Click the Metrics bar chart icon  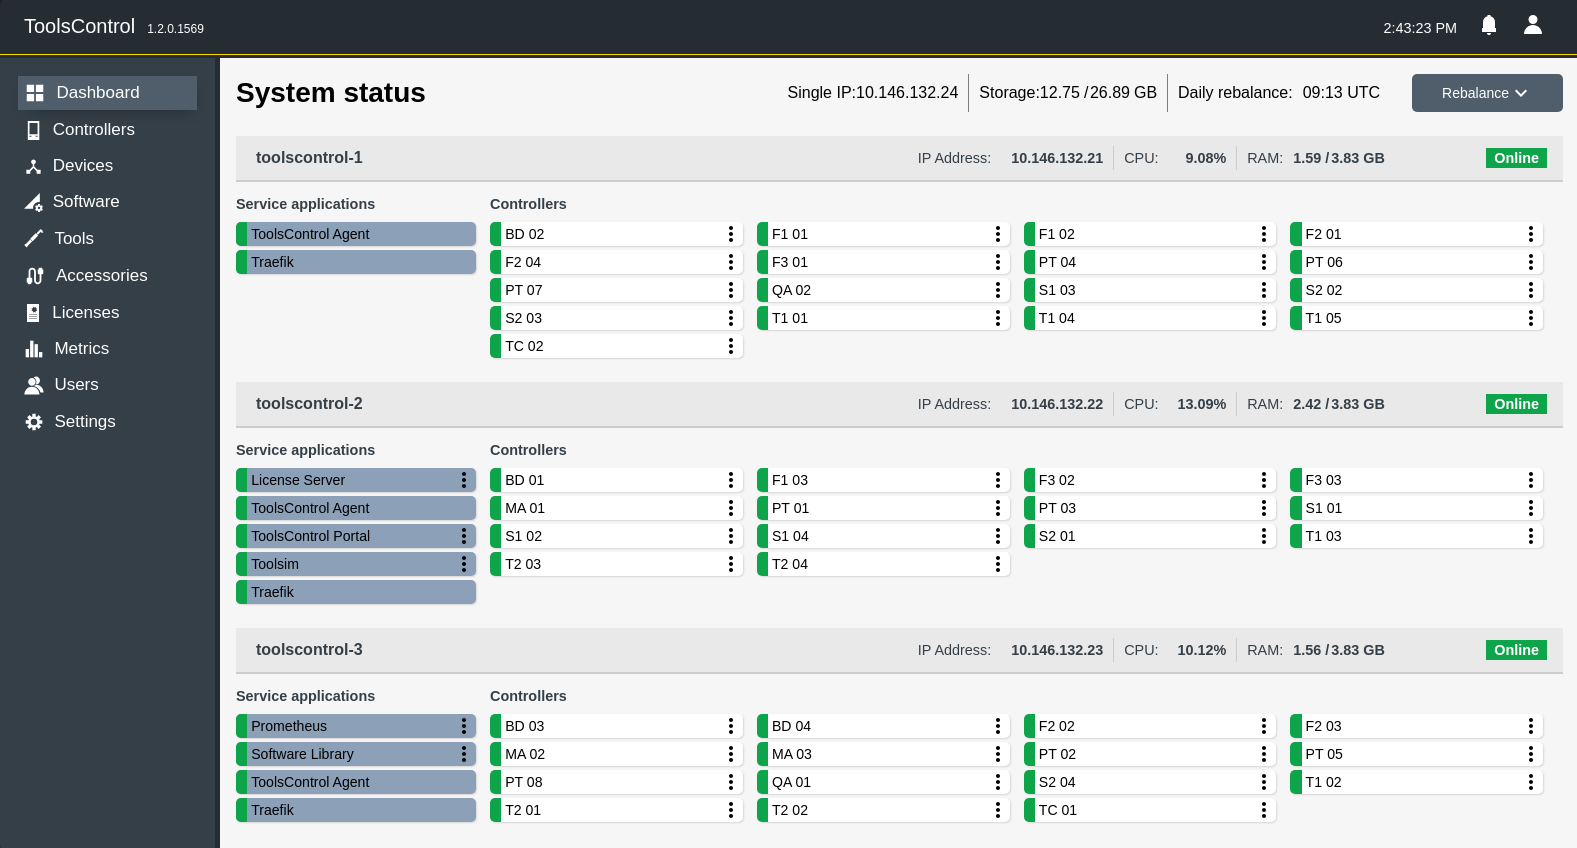34,349
